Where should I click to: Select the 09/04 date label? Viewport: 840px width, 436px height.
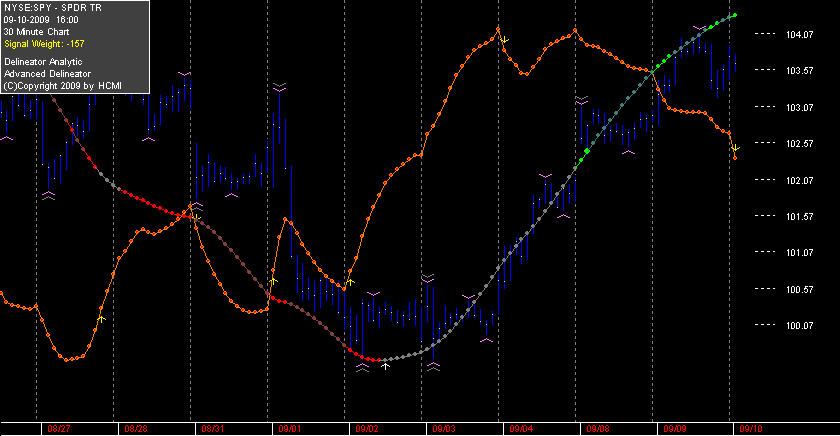click(x=521, y=429)
